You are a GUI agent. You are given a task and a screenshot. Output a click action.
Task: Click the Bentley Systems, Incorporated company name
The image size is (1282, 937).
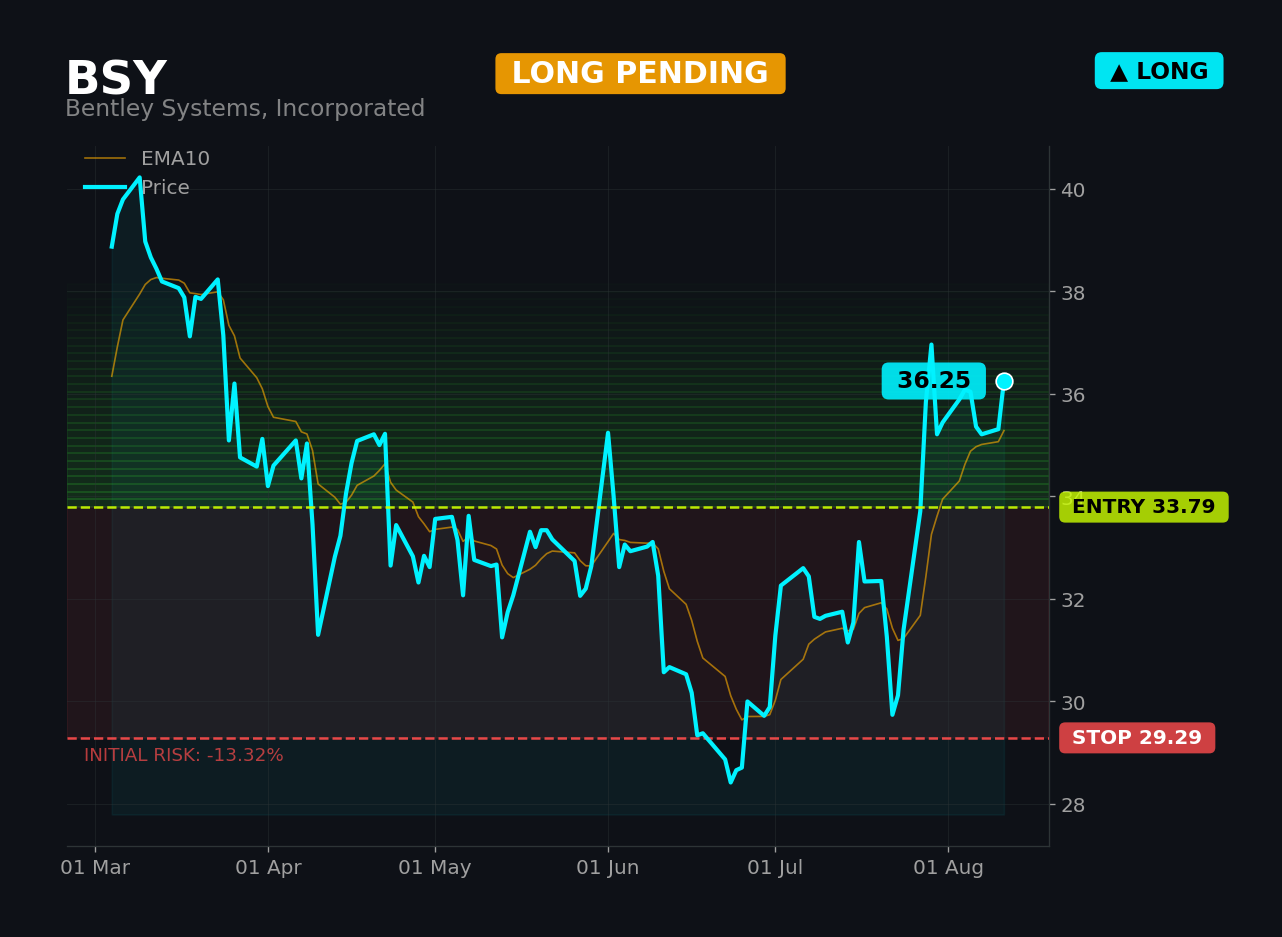click(x=245, y=109)
